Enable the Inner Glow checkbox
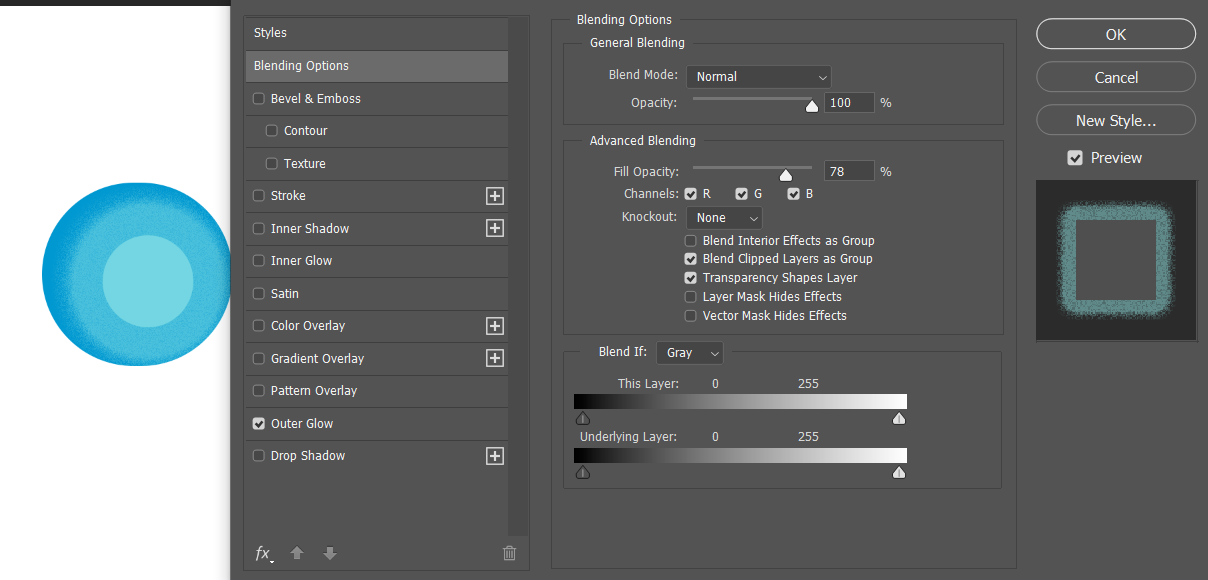 [259, 261]
